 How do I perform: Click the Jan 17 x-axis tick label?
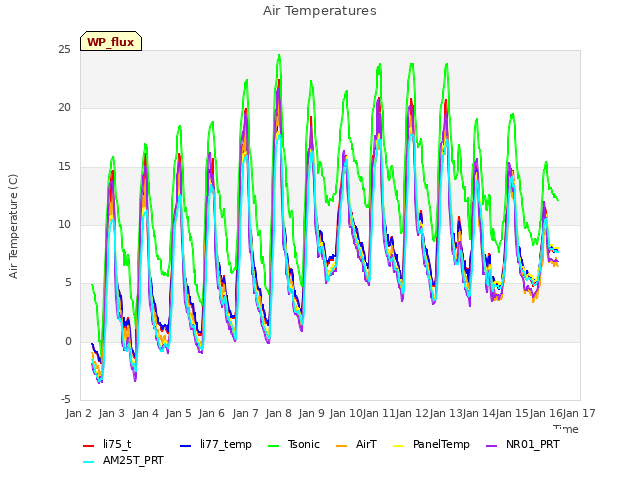[x=579, y=413]
